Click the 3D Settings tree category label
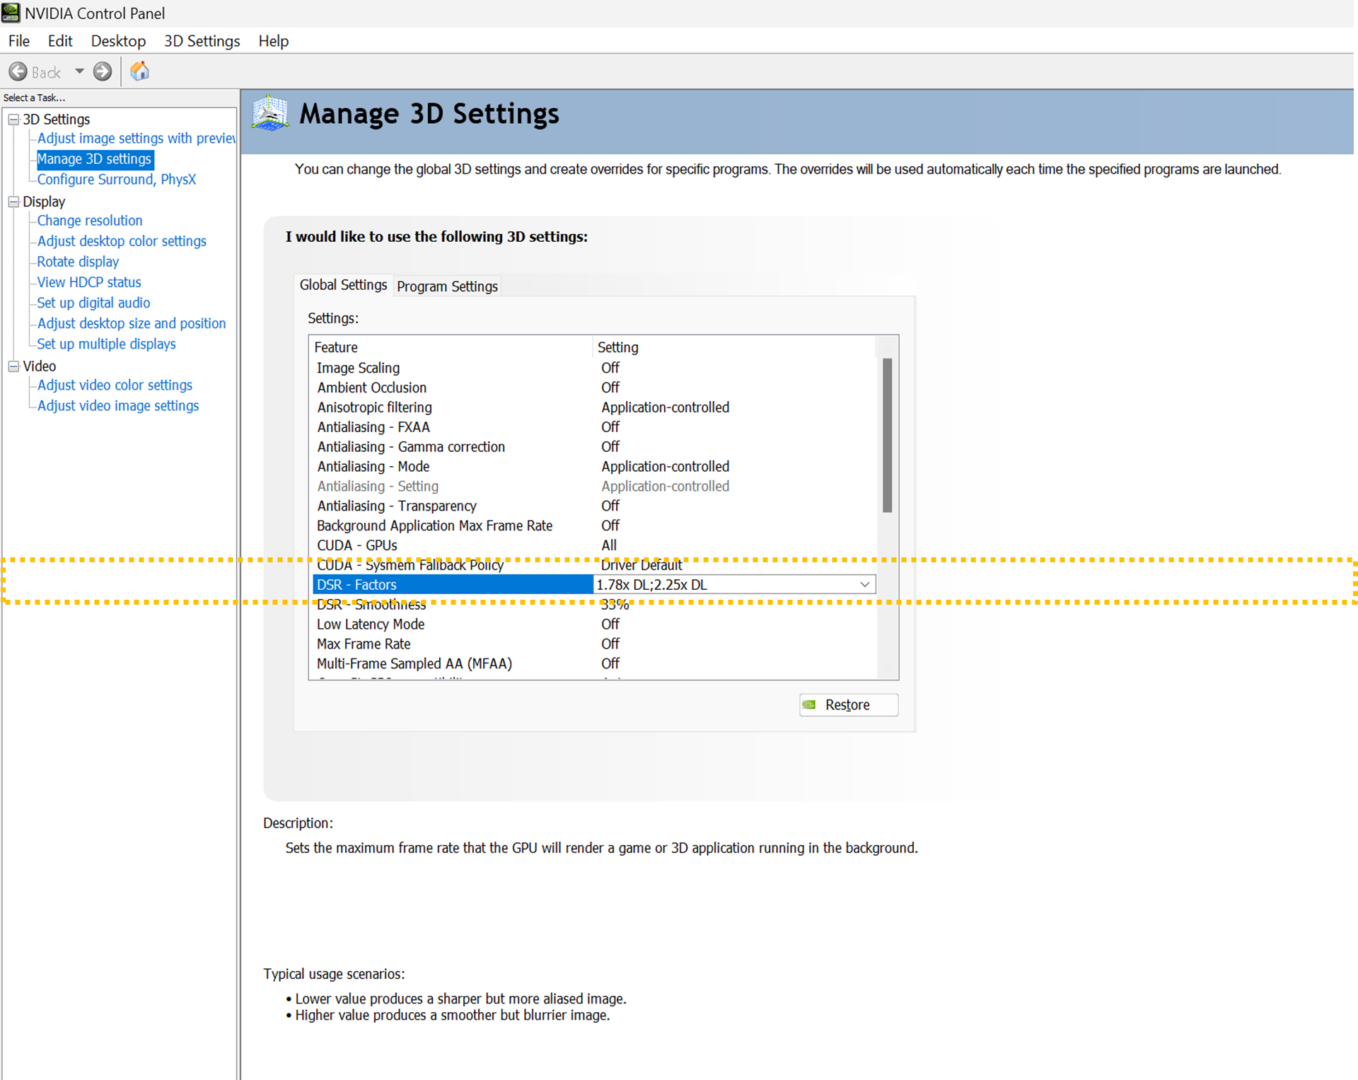Screen dimensions: 1358x1080 pos(56,119)
